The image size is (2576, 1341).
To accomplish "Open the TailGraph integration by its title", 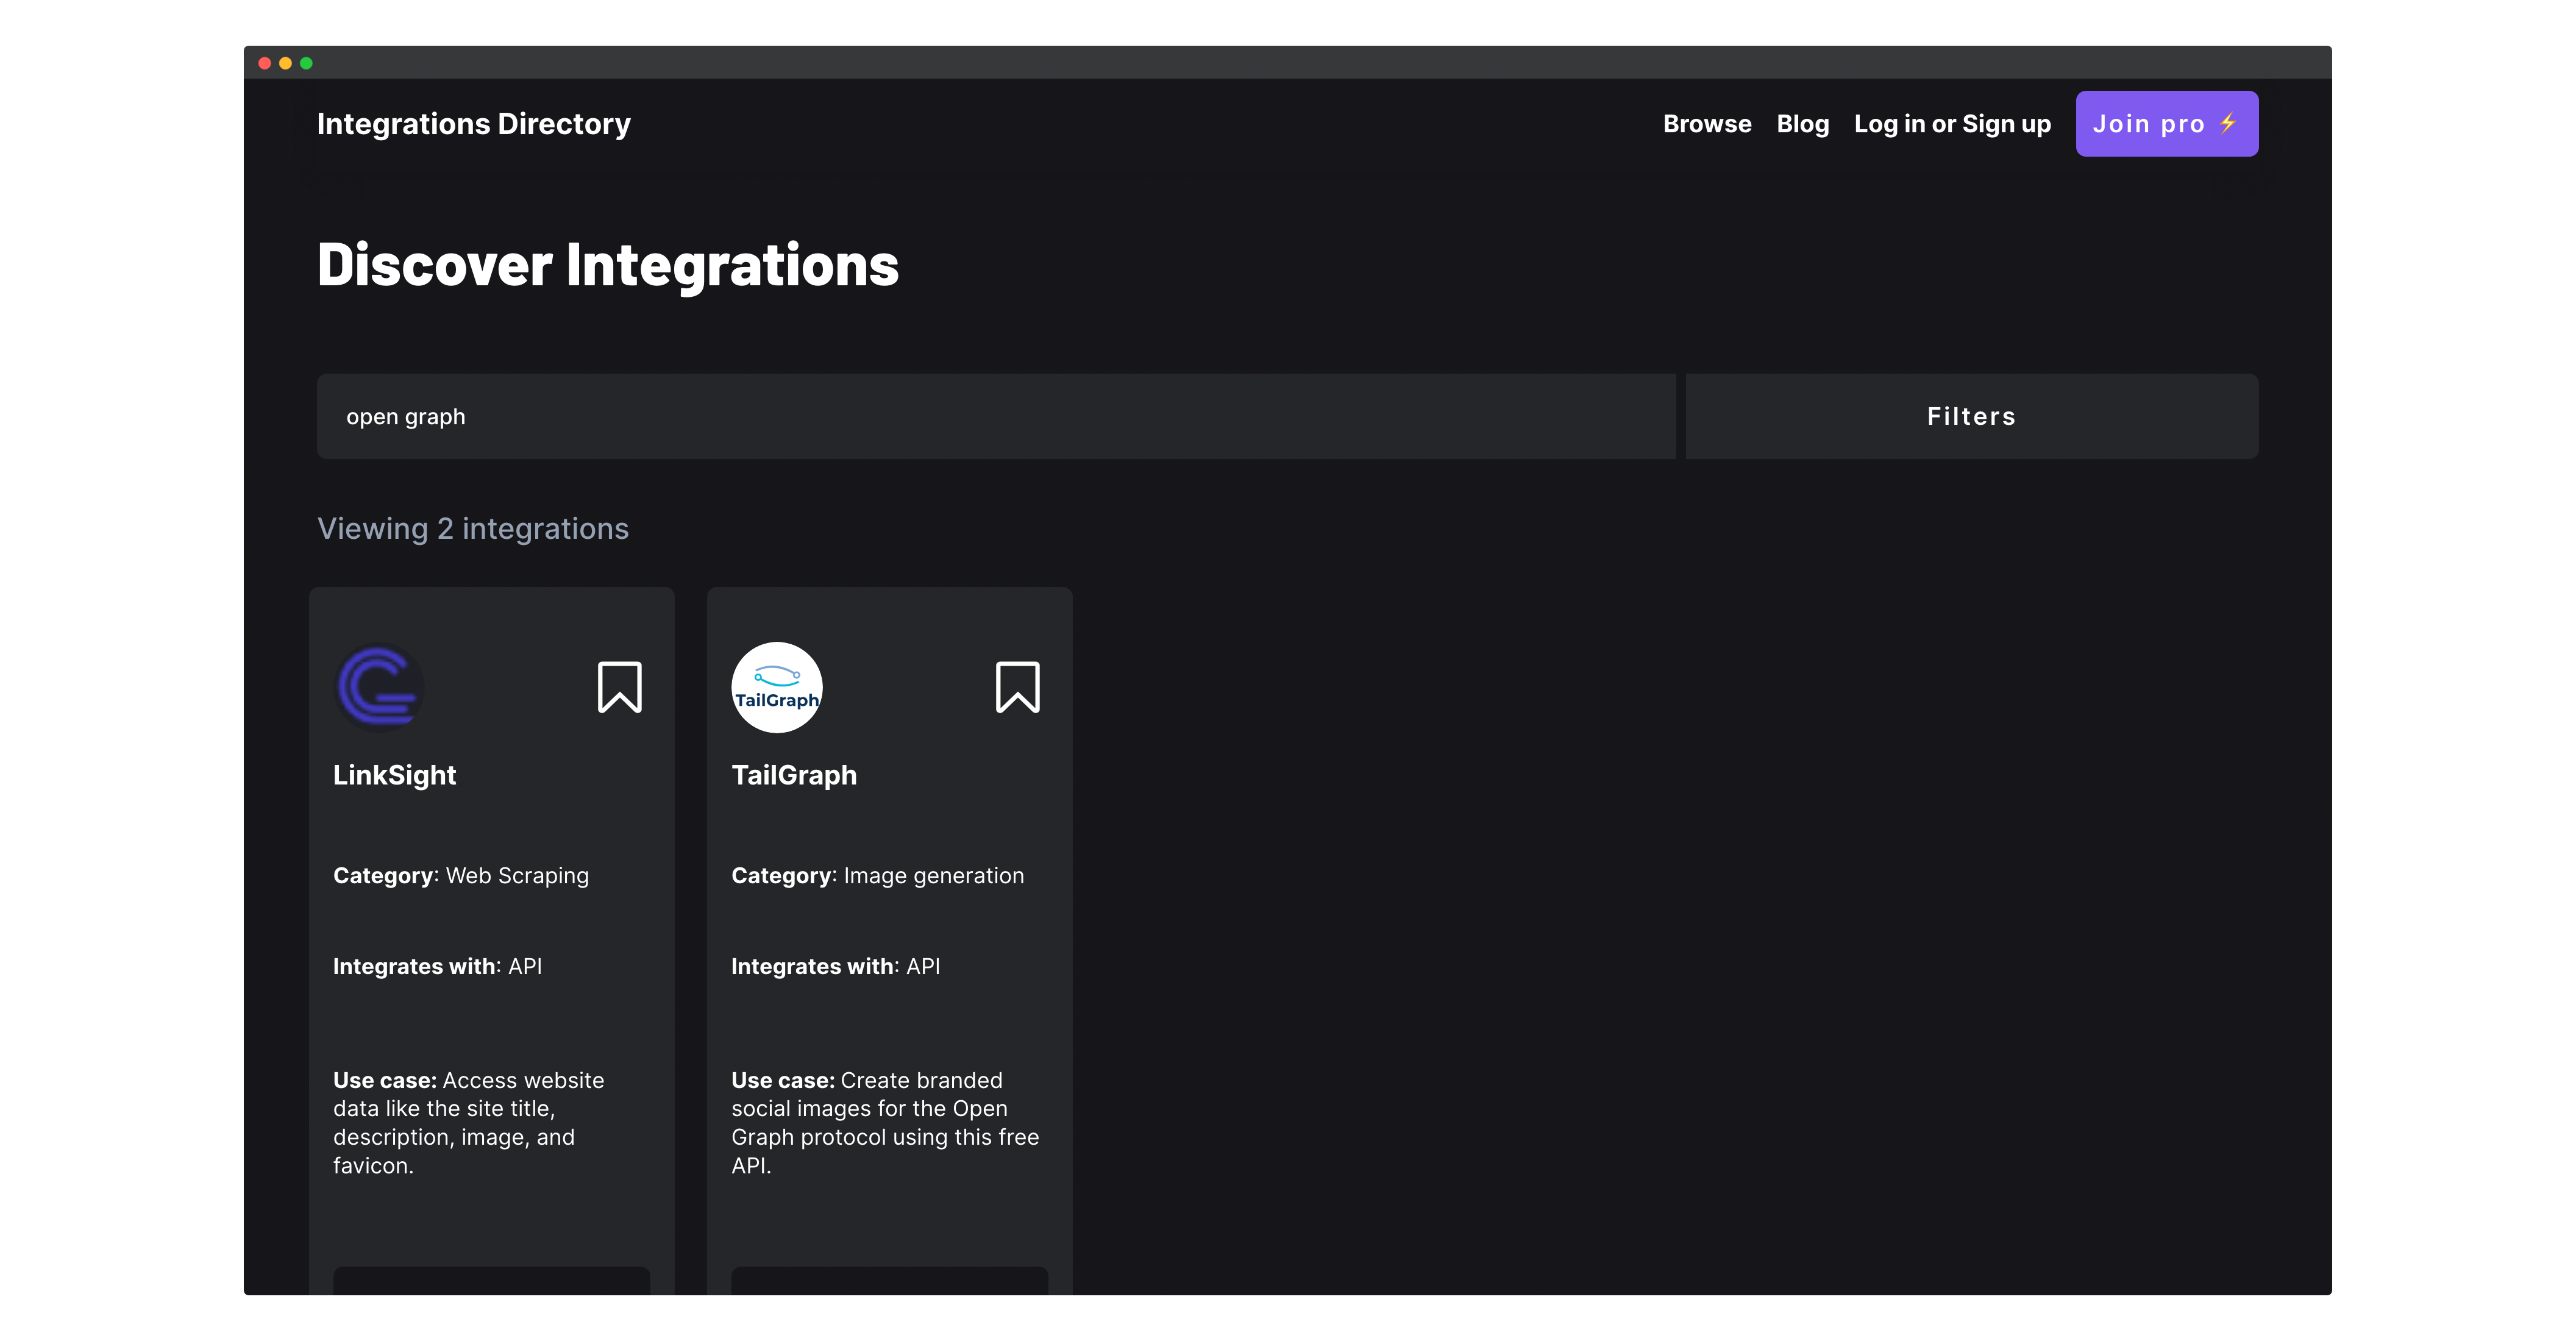I will pos(794,775).
